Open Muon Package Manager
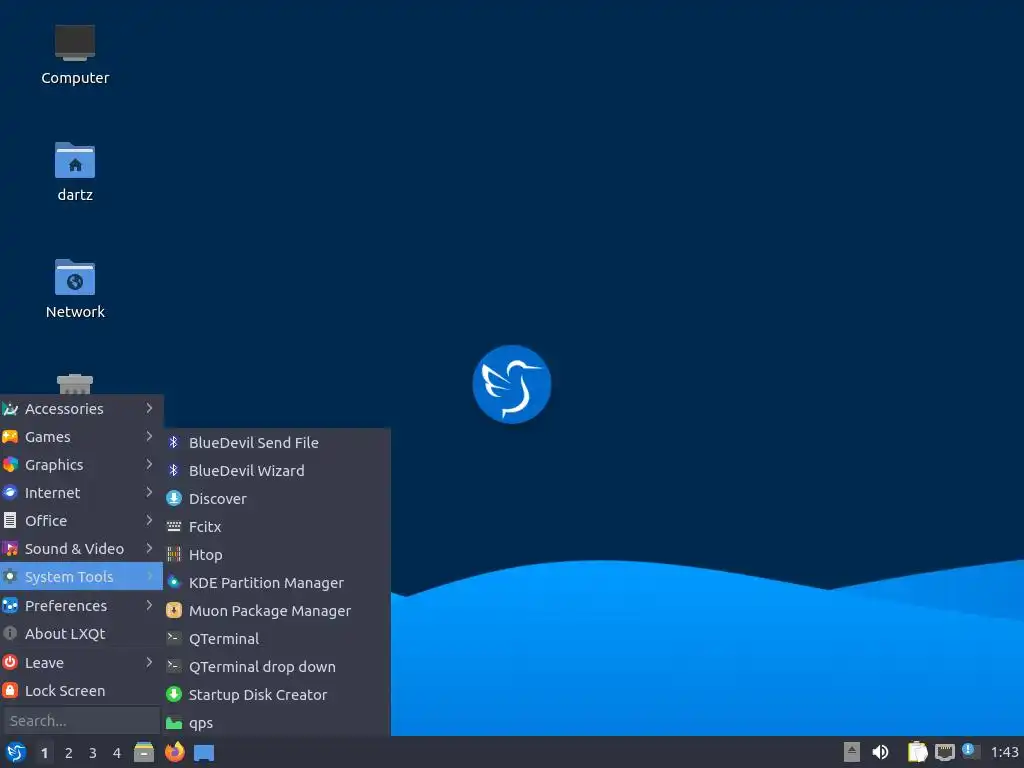 (x=277, y=611)
